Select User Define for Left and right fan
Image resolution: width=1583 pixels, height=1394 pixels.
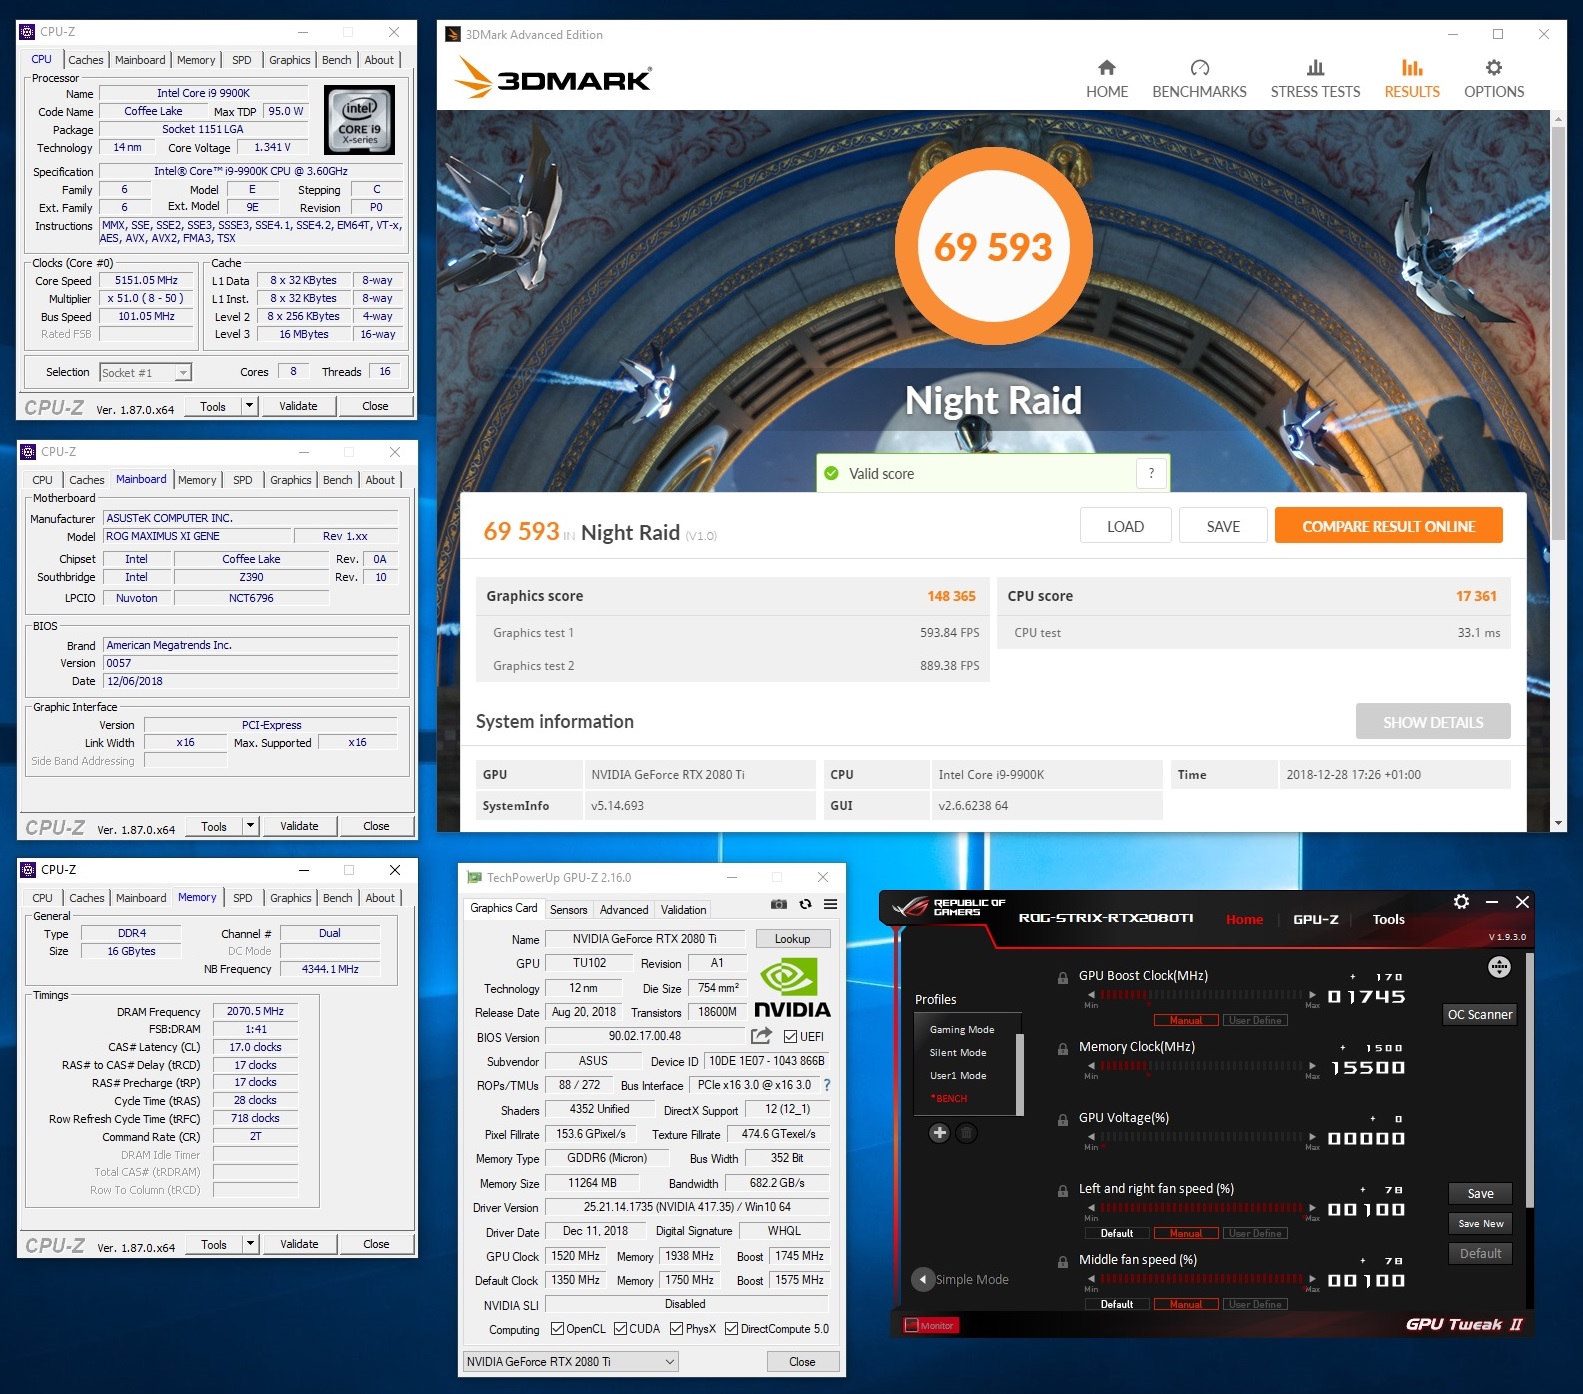[x=1255, y=1233]
